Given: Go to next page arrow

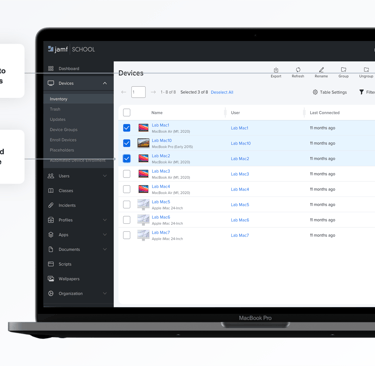Looking at the screenshot, I should (153, 92).
